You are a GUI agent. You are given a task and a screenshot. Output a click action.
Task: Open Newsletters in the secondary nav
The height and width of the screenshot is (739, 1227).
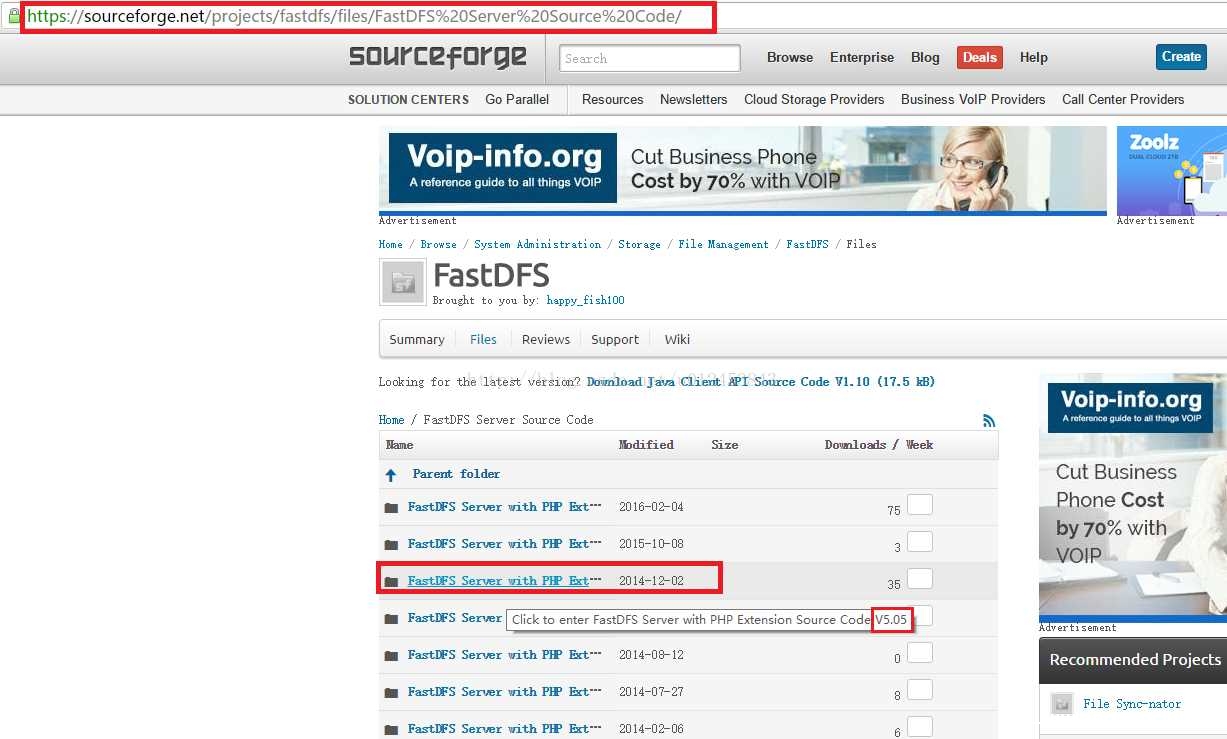pyautogui.click(x=694, y=99)
